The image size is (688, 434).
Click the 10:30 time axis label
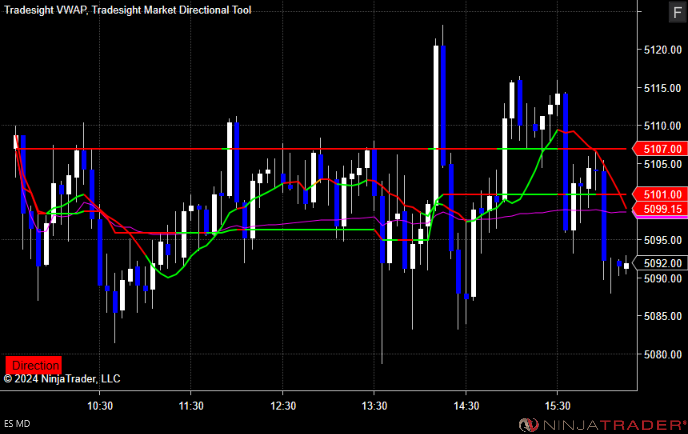100,406
